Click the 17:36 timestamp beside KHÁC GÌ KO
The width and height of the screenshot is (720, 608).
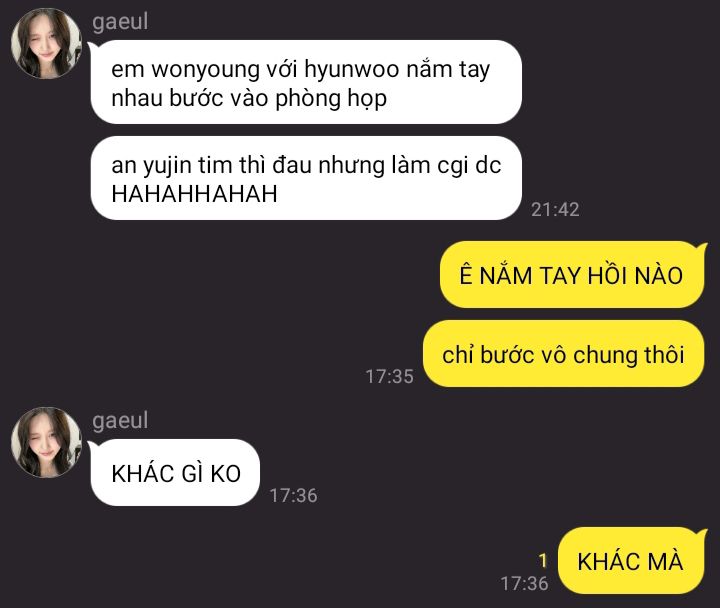(293, 495)
